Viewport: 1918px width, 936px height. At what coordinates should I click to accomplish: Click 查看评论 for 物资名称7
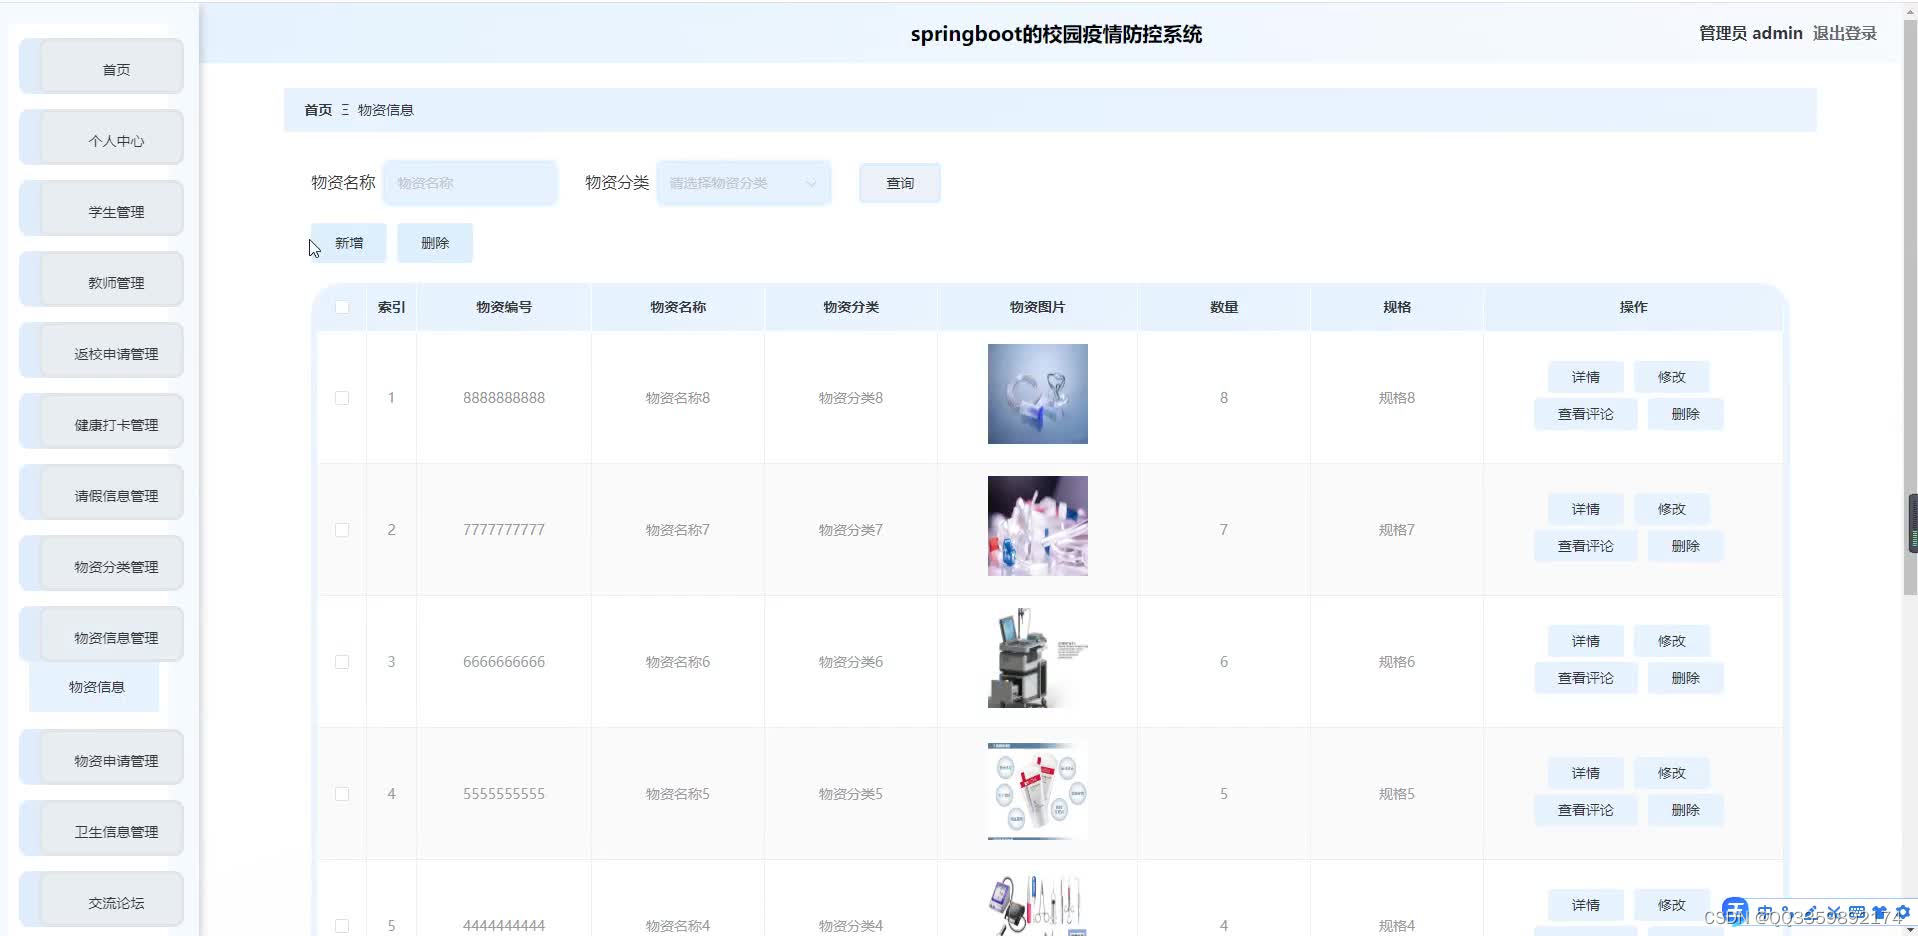[1586, 546]
